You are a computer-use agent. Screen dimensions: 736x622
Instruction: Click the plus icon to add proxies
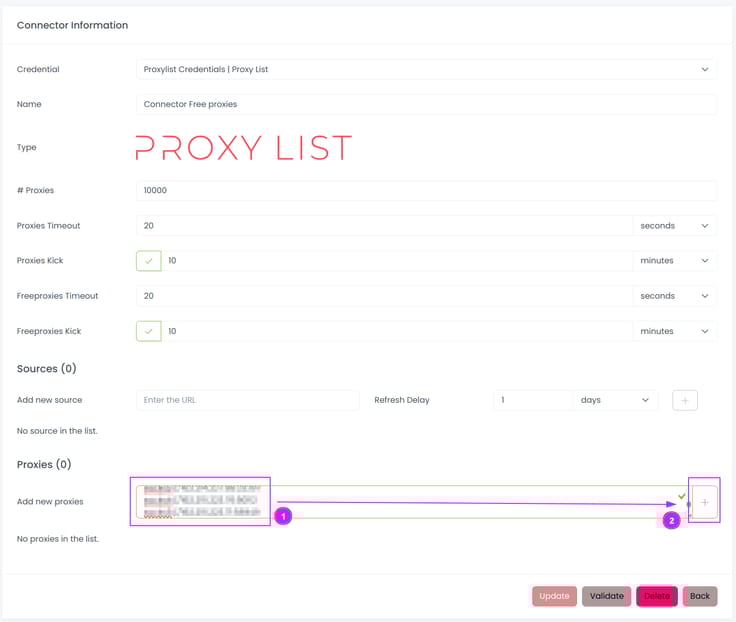tap(704, 502)
